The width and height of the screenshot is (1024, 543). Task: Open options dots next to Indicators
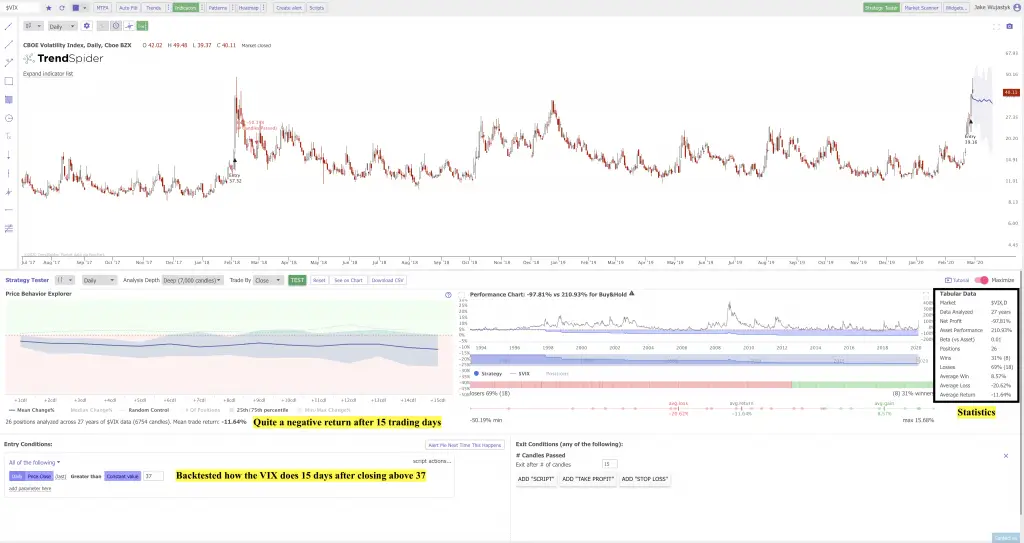pyautogui.click(x=202, y=8)
